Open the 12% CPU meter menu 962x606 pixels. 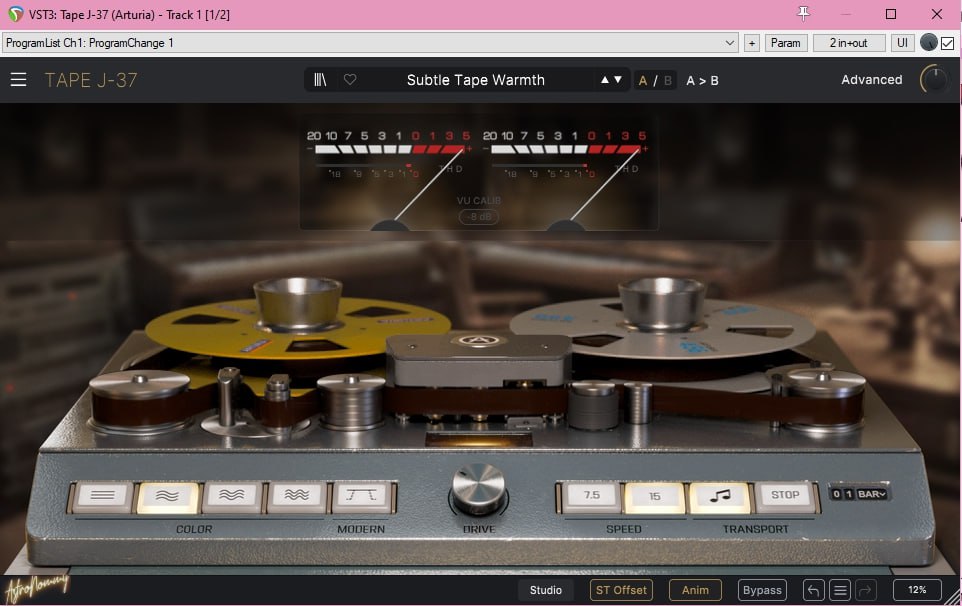(917, 590)
